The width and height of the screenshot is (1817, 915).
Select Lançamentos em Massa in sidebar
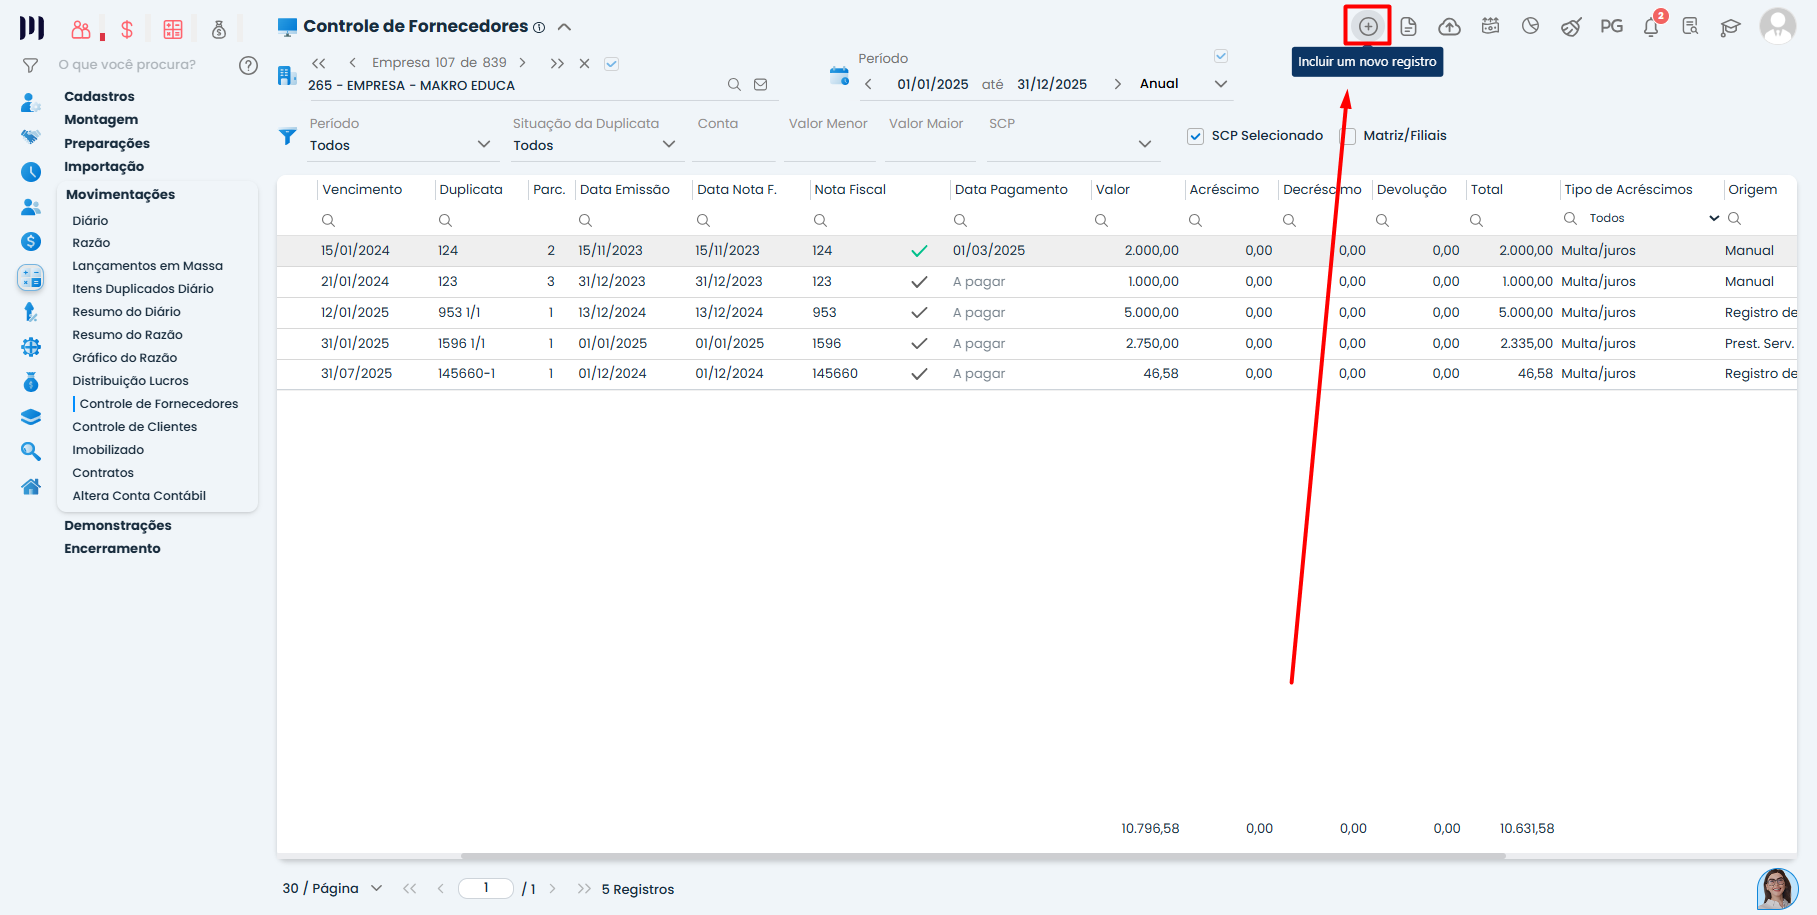[x=147, y=266]
